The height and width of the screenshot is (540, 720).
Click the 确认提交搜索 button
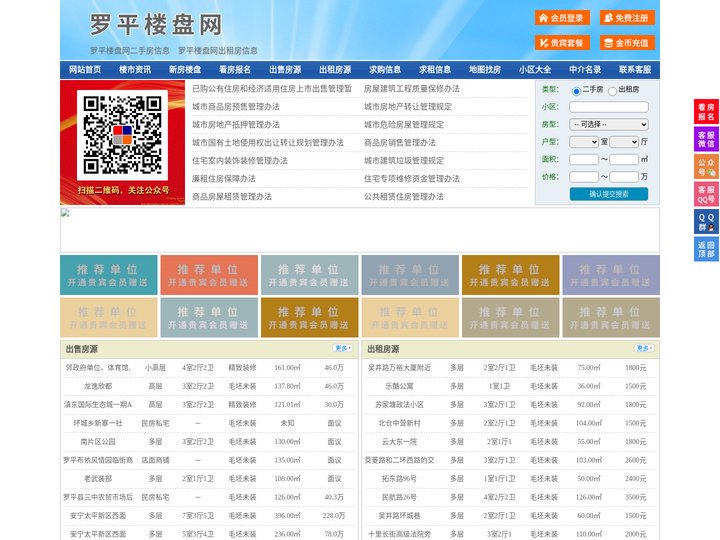[609, 194]
